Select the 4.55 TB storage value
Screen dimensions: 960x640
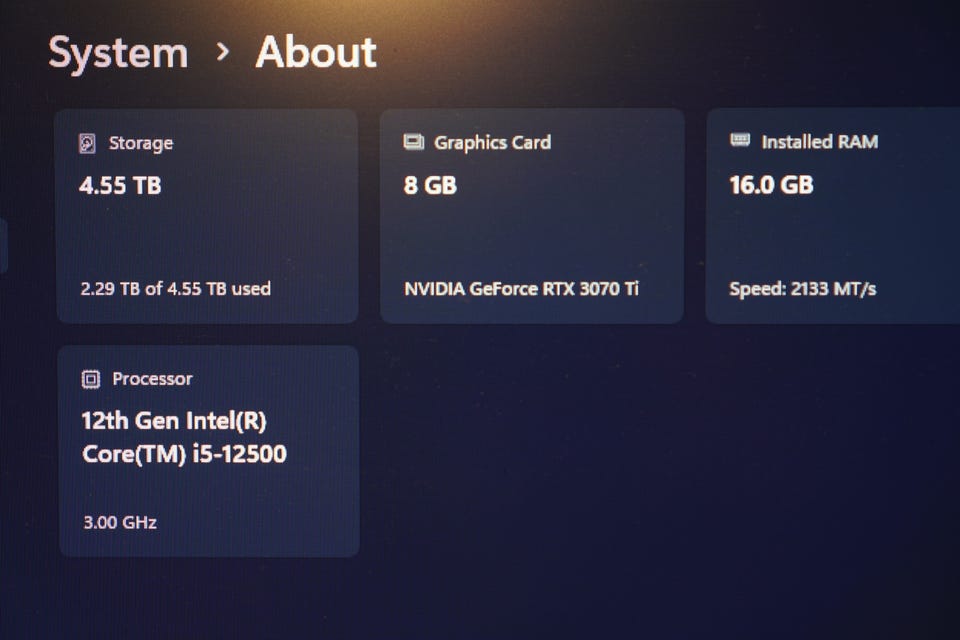(120, 185)
